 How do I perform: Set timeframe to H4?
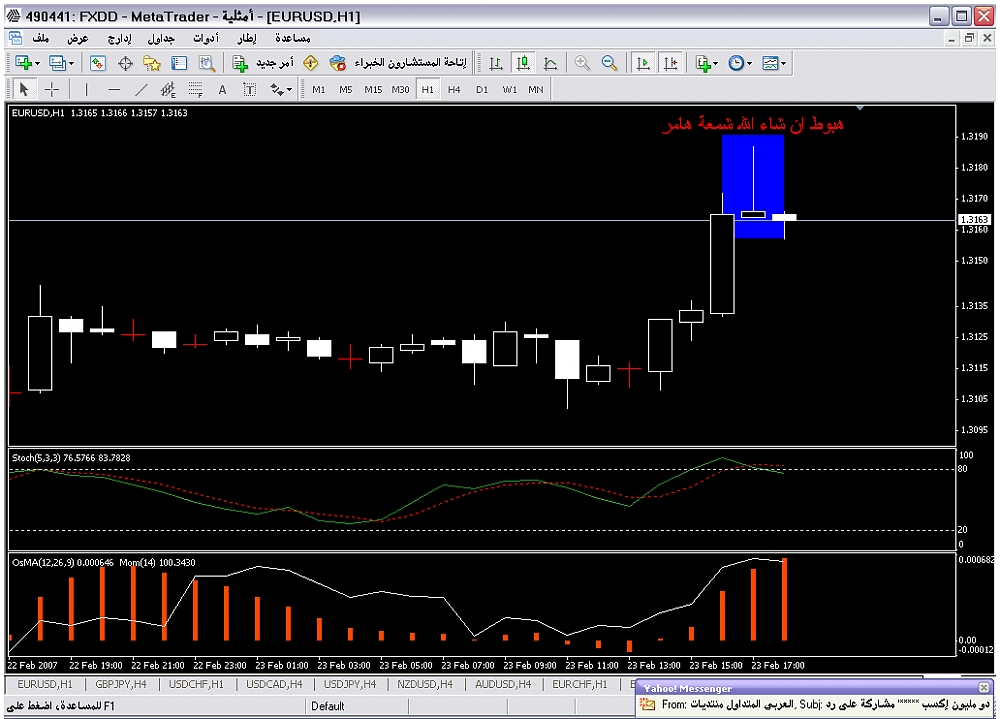(454, 89)
